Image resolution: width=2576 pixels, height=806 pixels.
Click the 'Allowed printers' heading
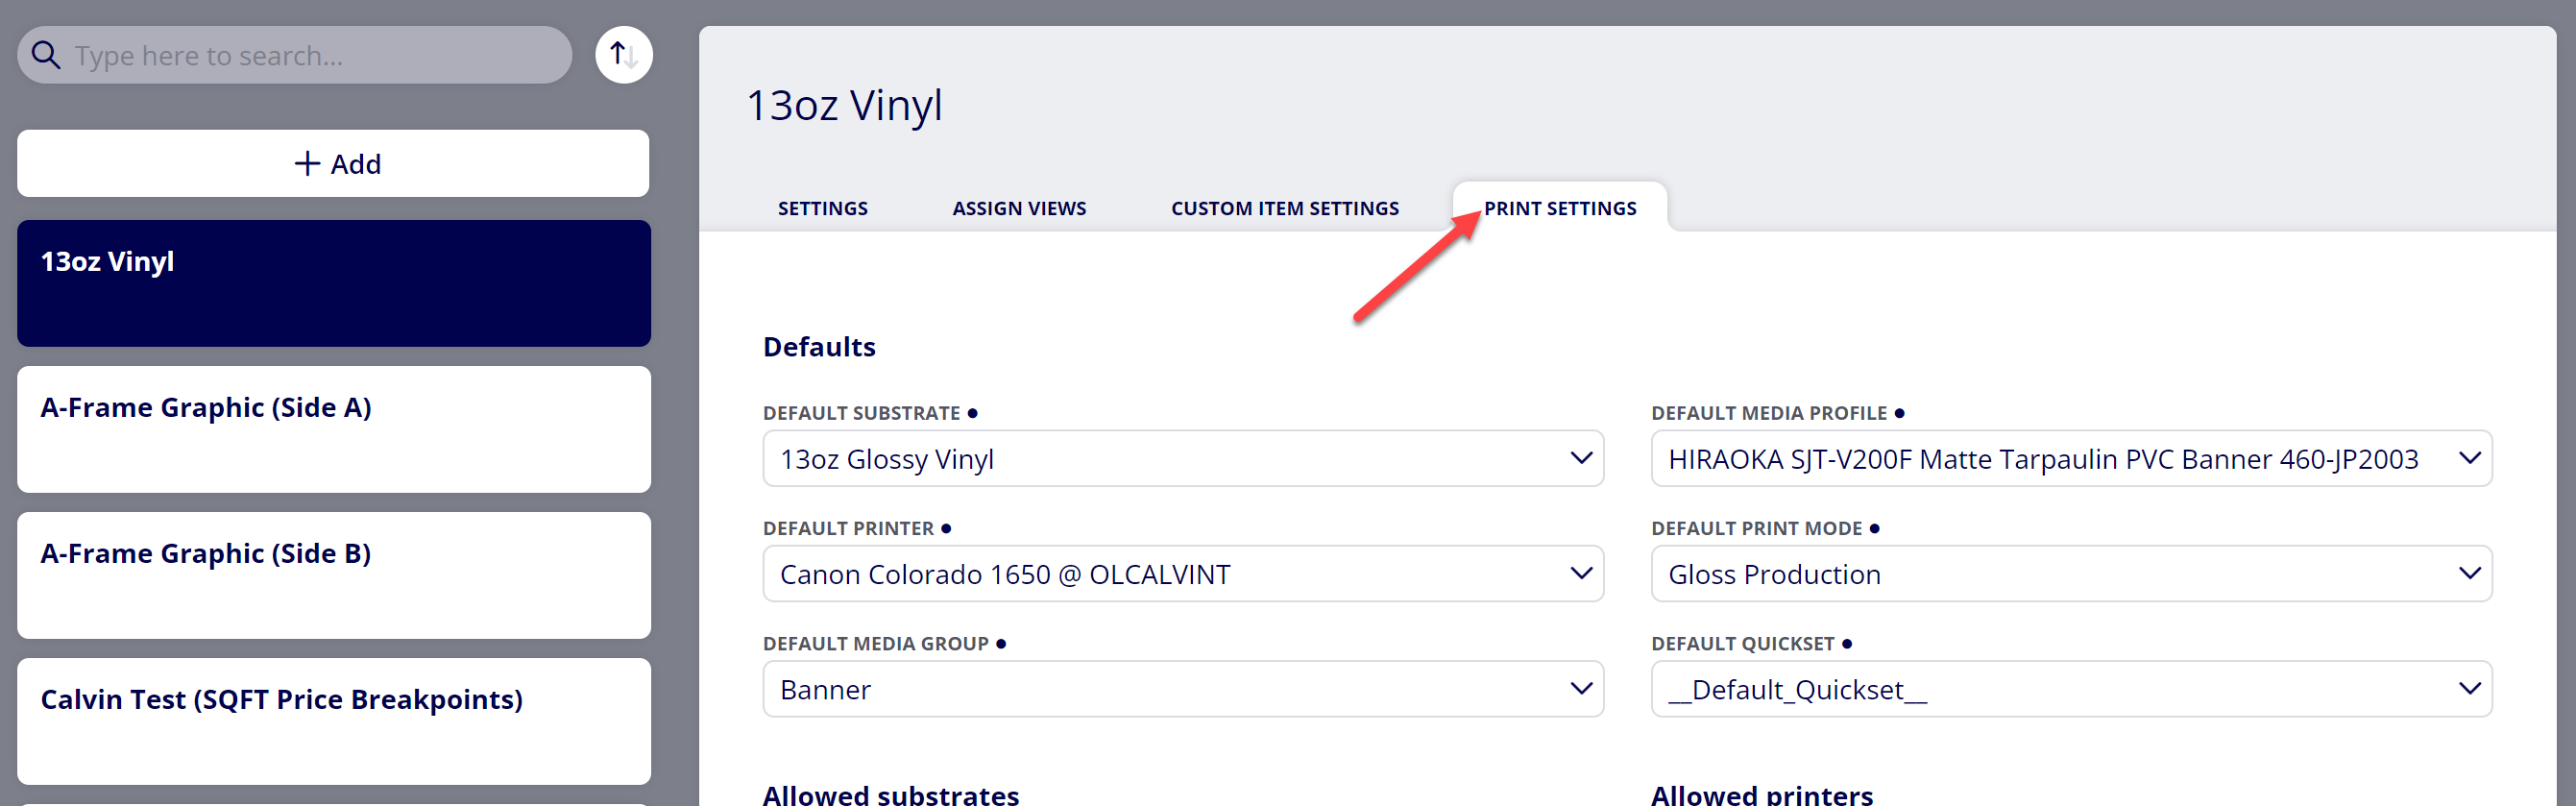[x=1761, y=794]
